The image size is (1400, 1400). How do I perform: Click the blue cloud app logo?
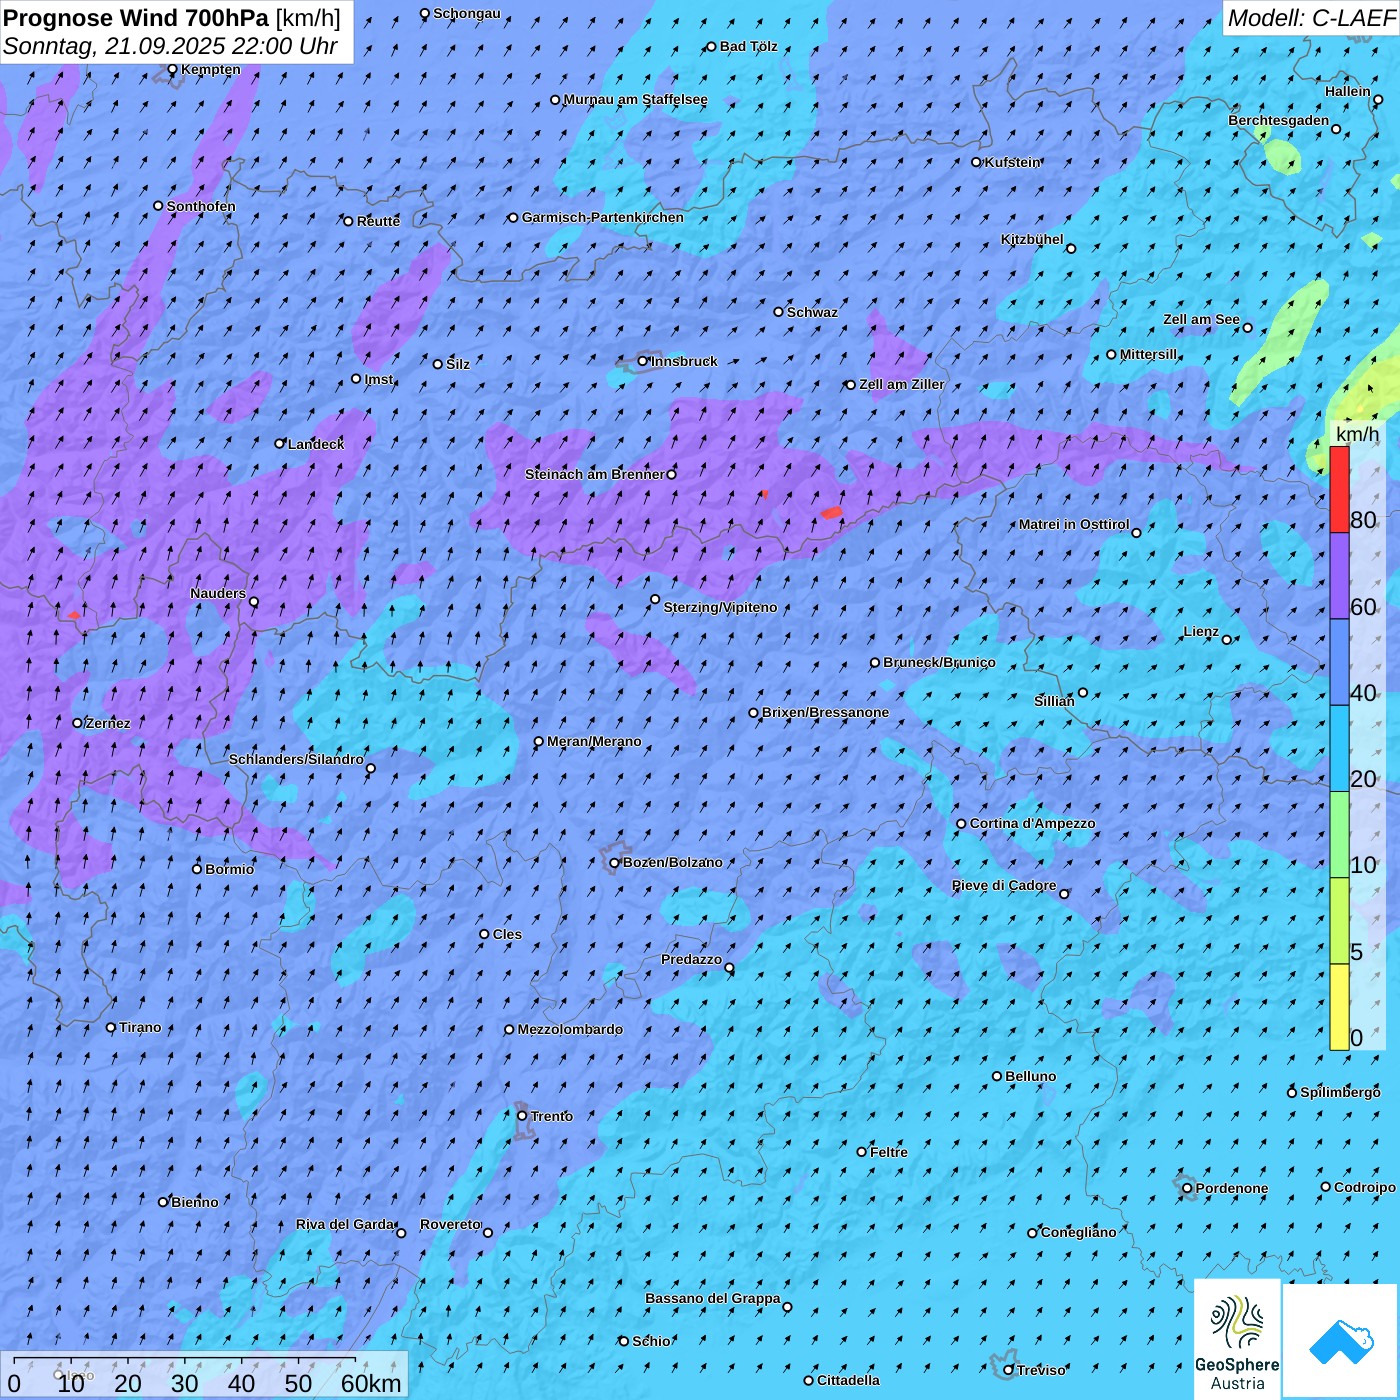click(1341, 1341)
